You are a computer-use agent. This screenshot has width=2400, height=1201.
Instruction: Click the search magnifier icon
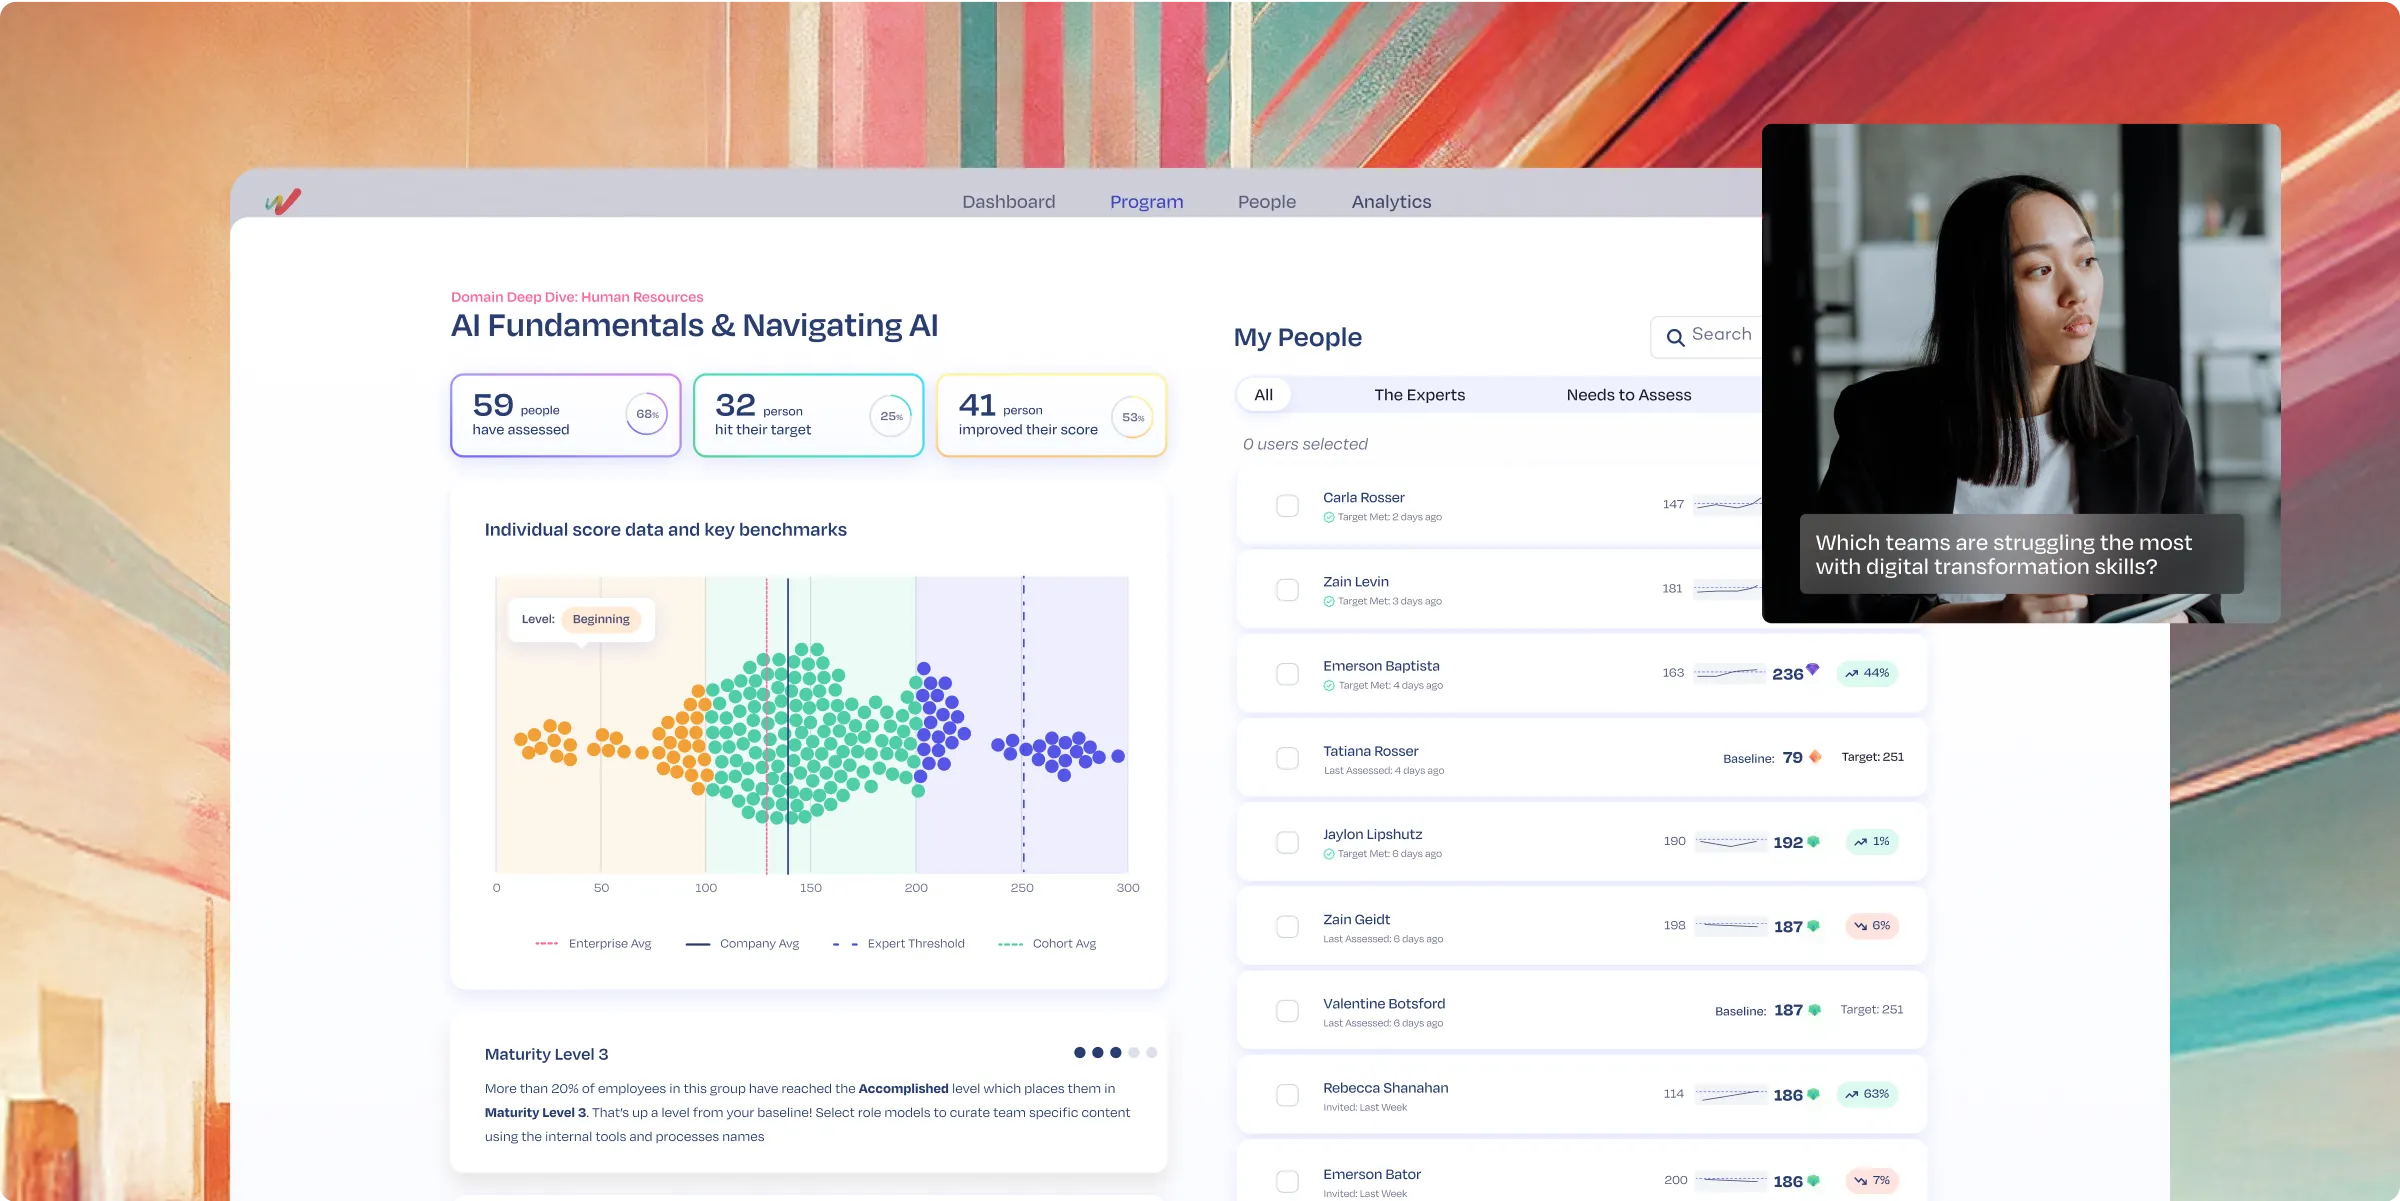(x=1675, y=338)
